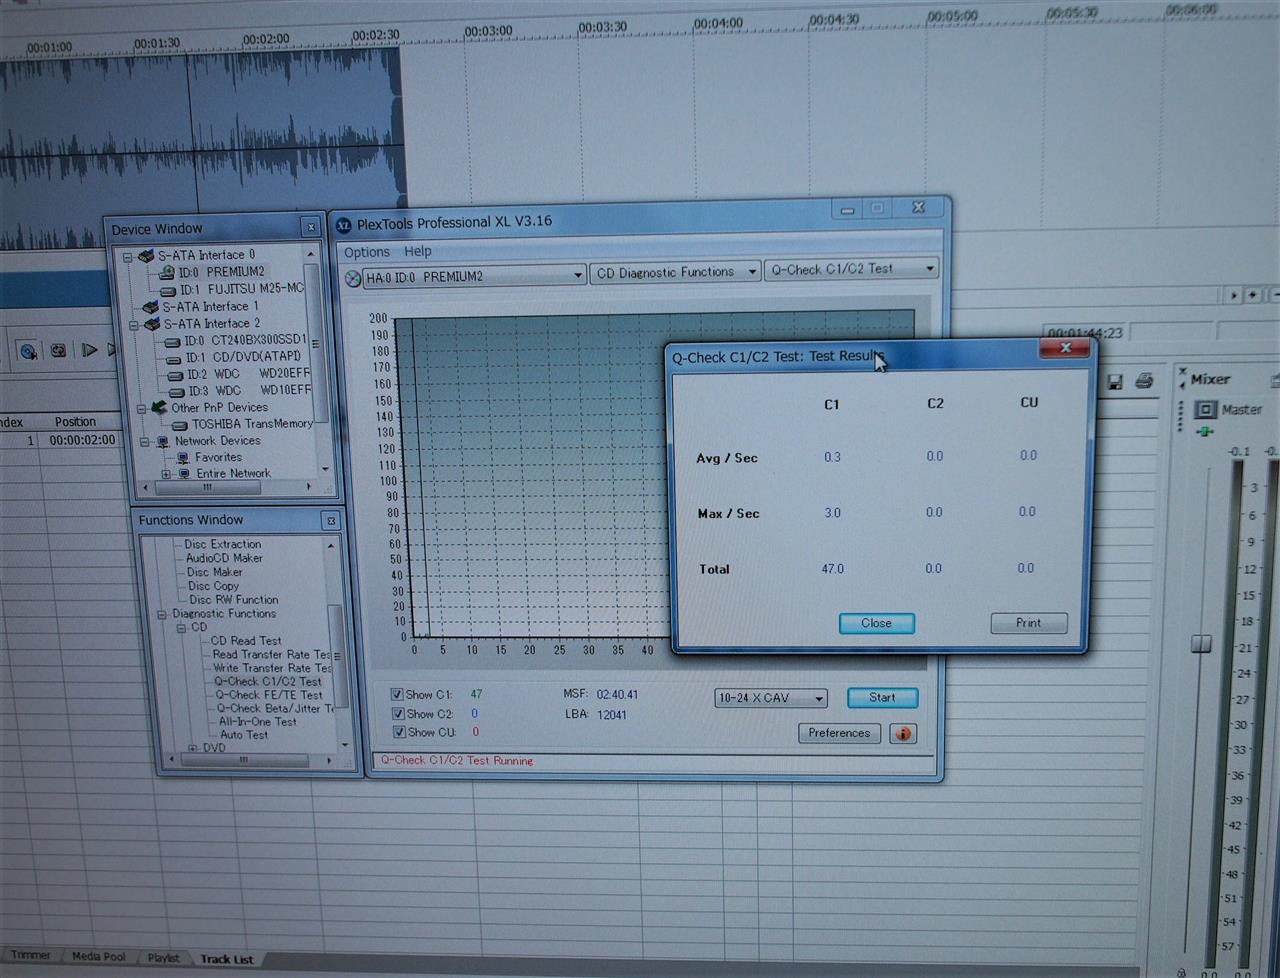The height and width of the screenshot is (978, 1280).
Task: Select Q-Check FE/TE Test function
Action: (269, 695)
